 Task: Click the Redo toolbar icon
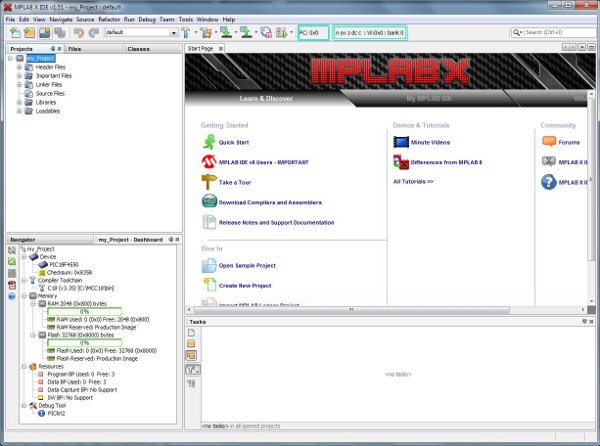click(94, 33)
